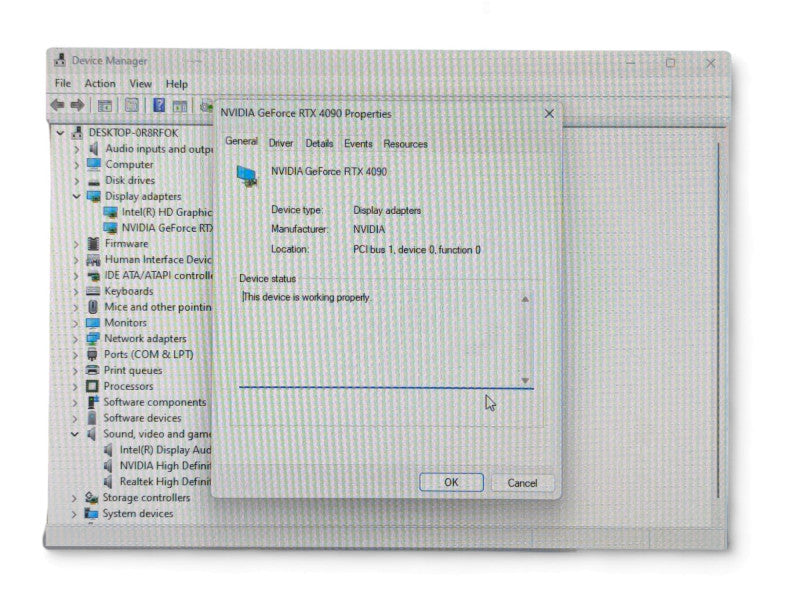Click the Manufacturer value 'NVIDIA'
The image size is (800, 602).
(369, 230)
